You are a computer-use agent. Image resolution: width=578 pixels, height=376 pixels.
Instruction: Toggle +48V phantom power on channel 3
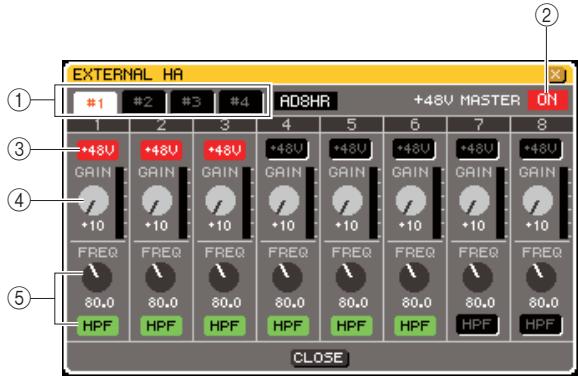pos(224,150)
